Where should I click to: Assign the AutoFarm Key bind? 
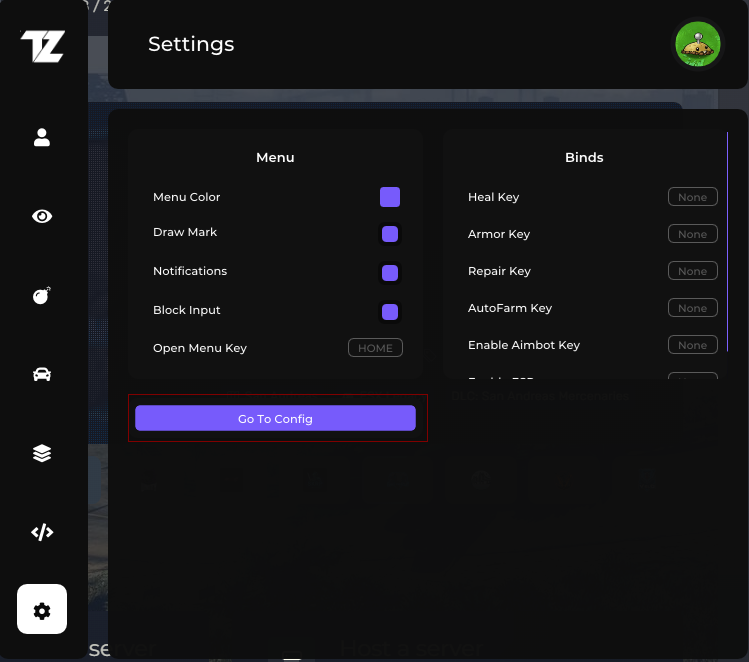coord(692,308)
